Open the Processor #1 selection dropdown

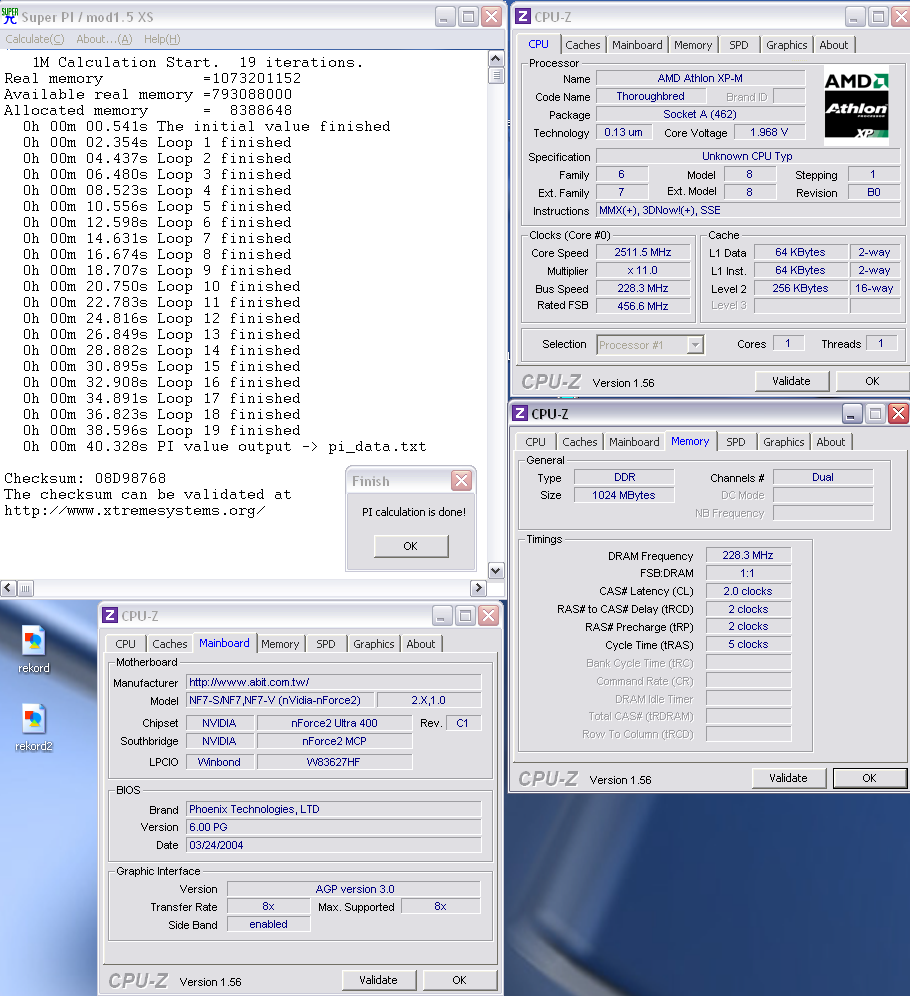tap(695, 345)
